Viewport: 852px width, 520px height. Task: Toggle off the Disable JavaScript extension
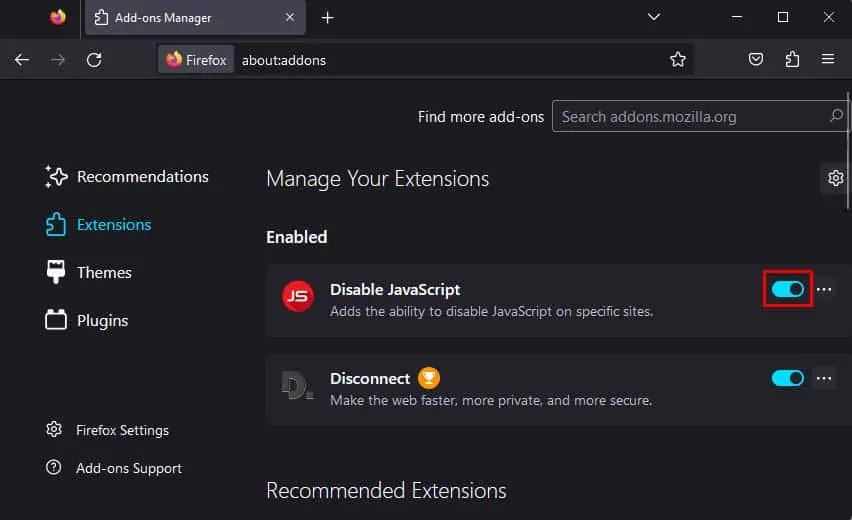[x=788, y=289]
